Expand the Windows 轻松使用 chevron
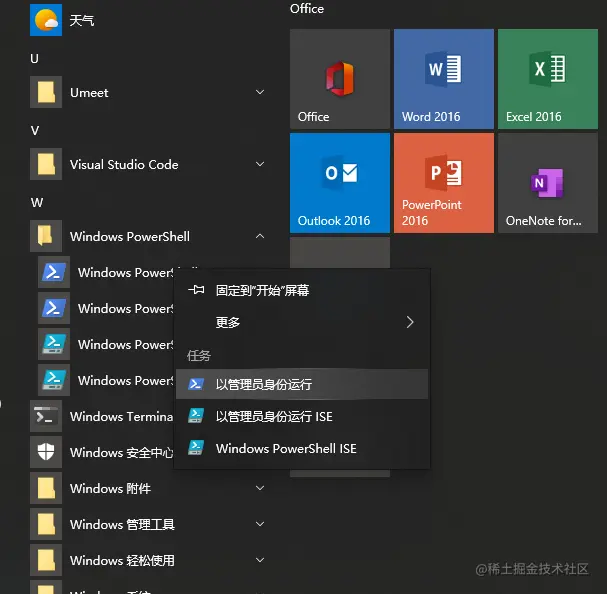607x594 pixels. [x=260, y=560]
